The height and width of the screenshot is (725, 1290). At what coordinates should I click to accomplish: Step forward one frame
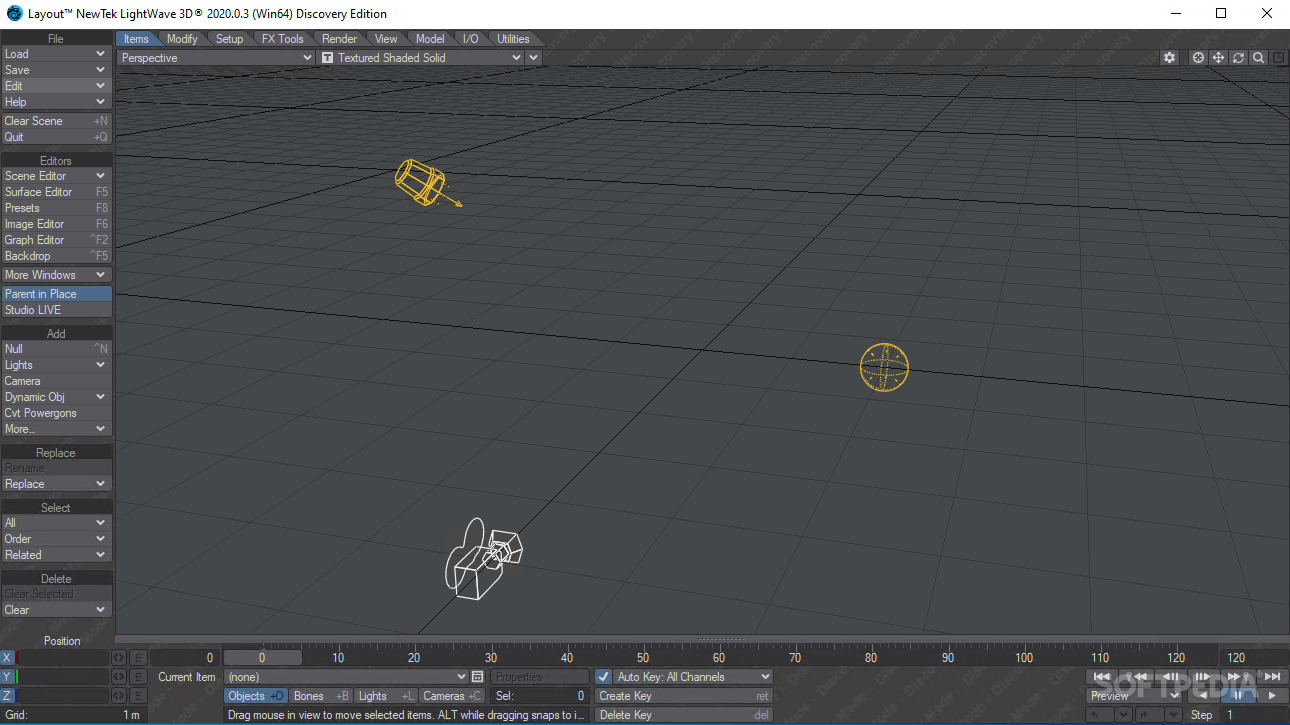coord(1203,677)
